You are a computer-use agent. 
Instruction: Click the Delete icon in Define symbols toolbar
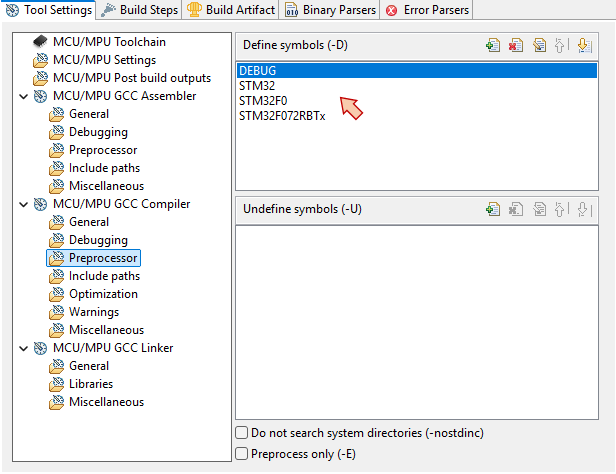pos(515,45)
